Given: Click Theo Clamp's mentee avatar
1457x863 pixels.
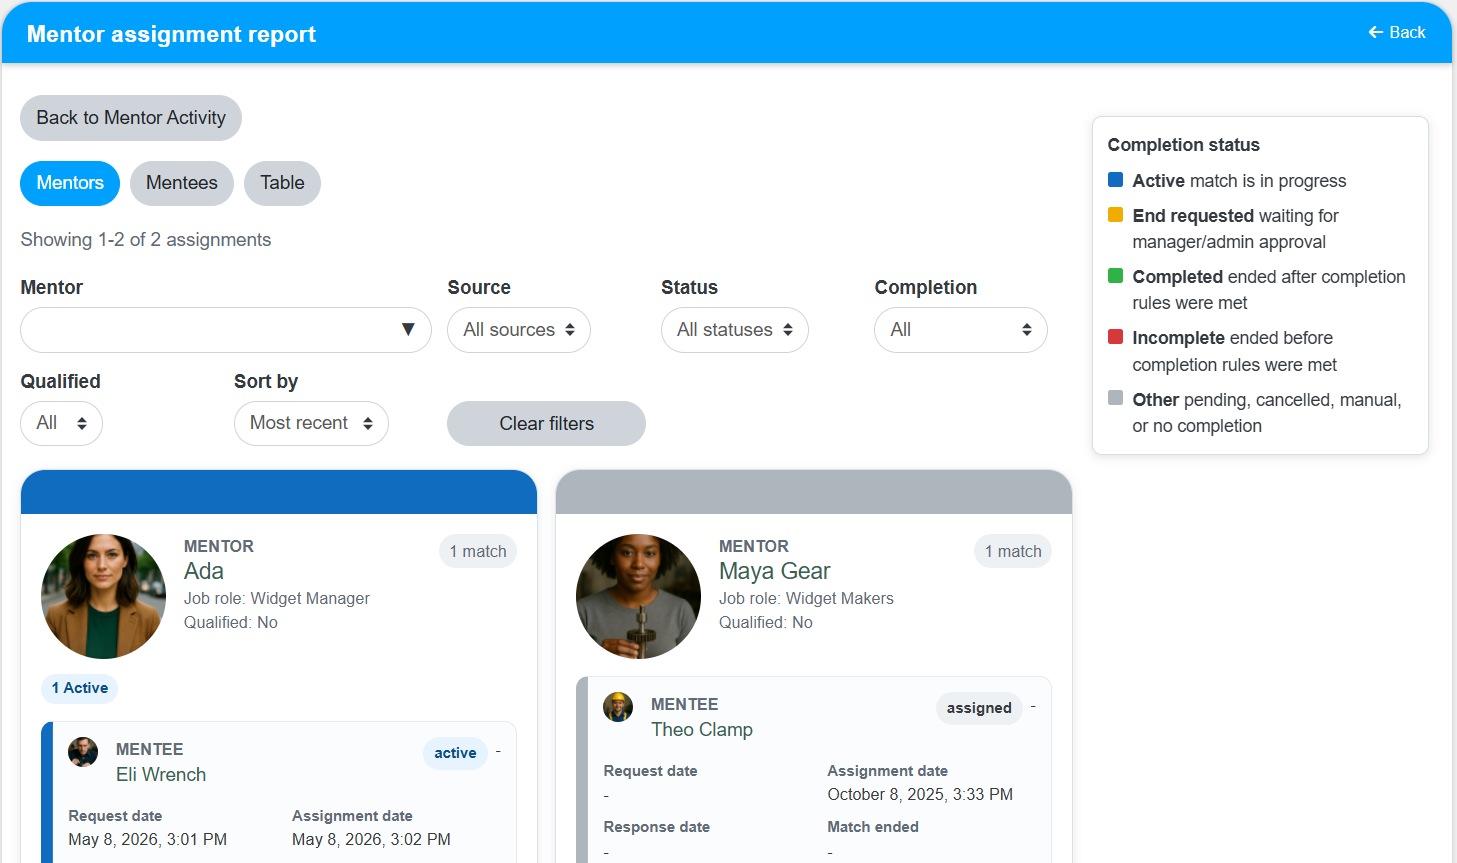Looking at the screenshot, I should pyautogui.click(x=618, y=707).
